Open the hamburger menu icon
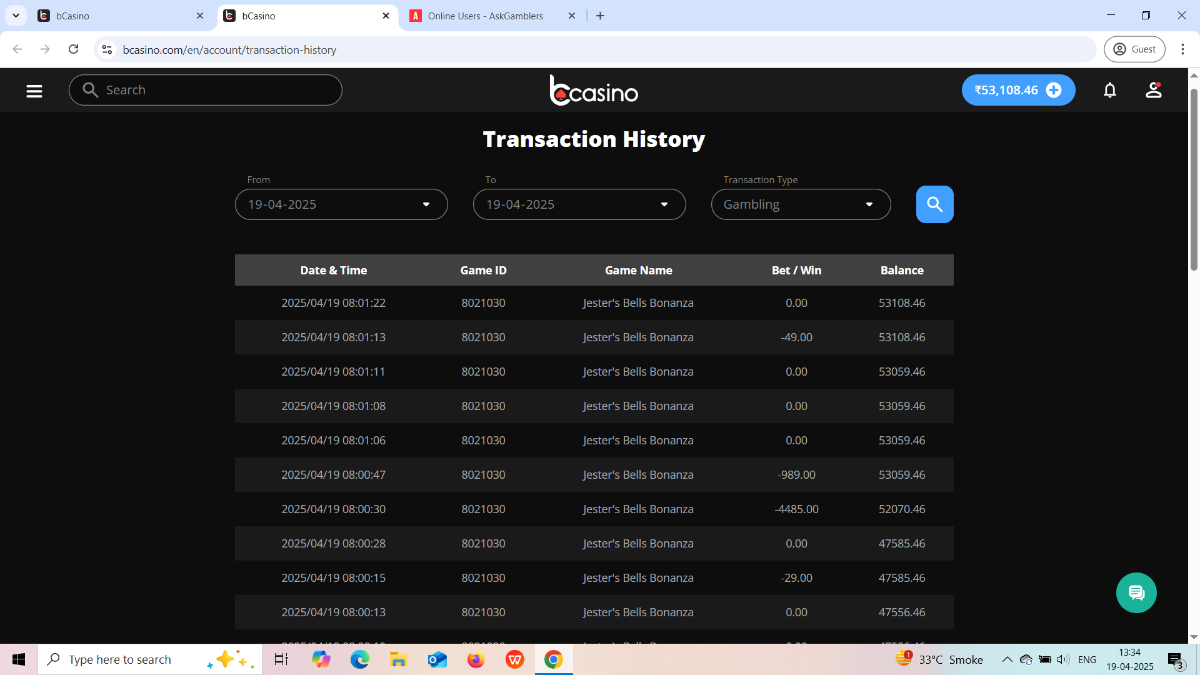This screenshot has width=1200, height=675. tap(34, 91)
